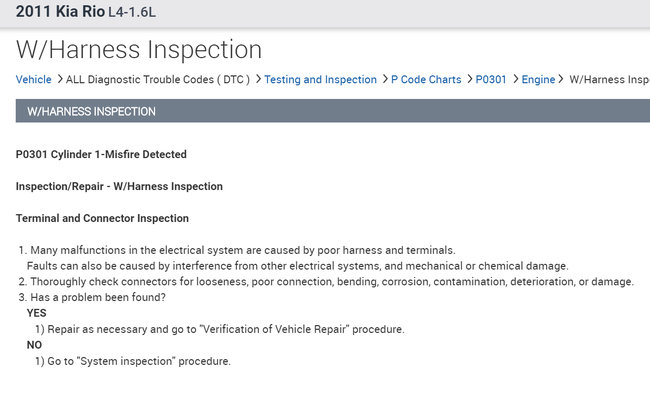
Task: Click the chevron before P Code Charts
Action: [384, 79]
